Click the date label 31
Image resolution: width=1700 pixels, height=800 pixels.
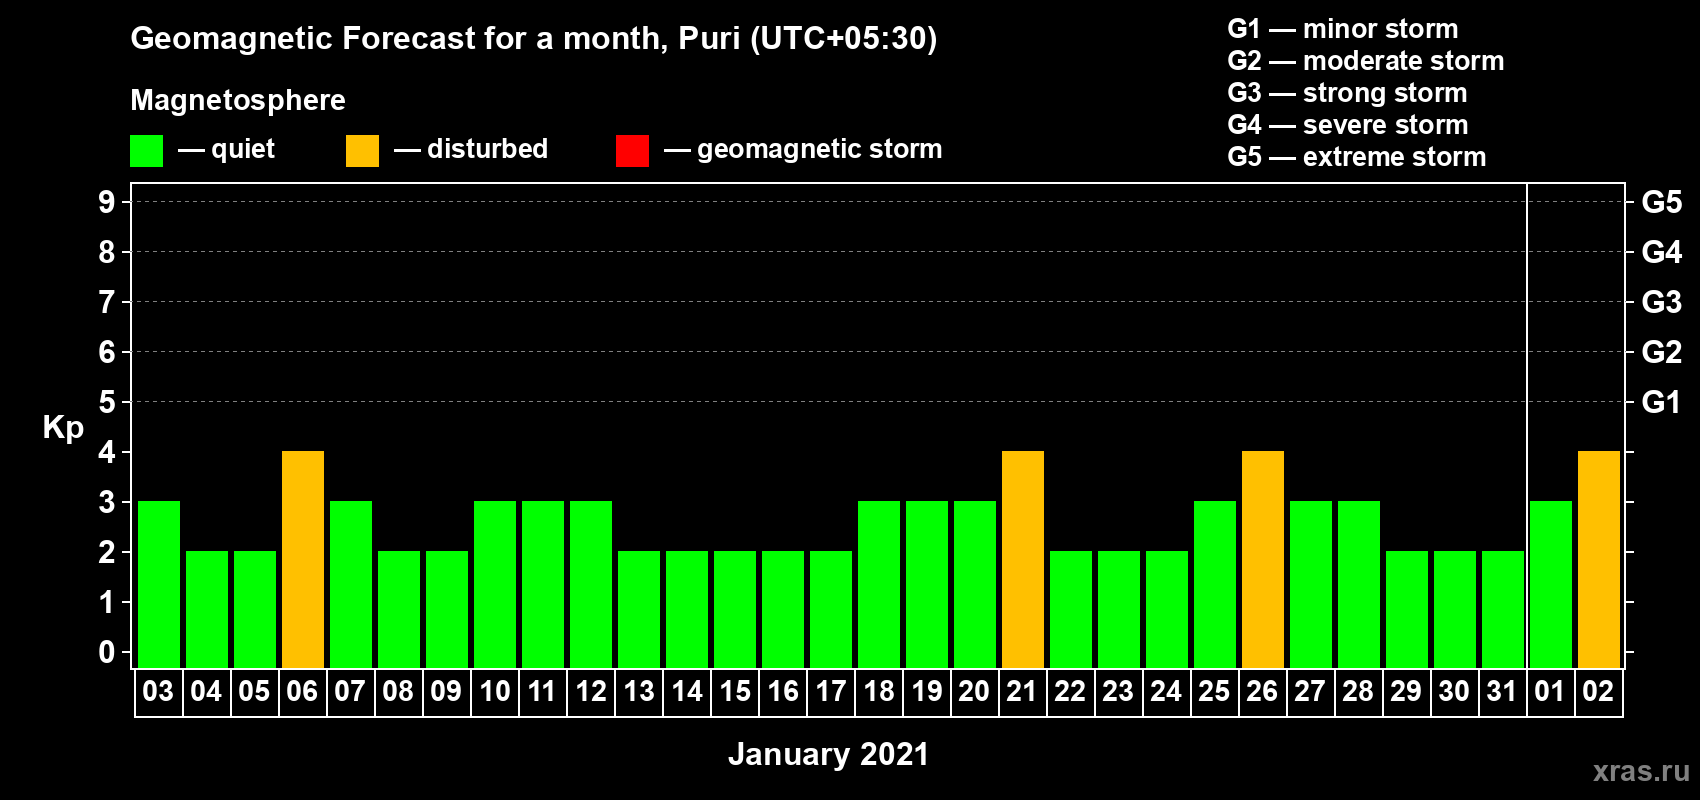click(1502, 691)
